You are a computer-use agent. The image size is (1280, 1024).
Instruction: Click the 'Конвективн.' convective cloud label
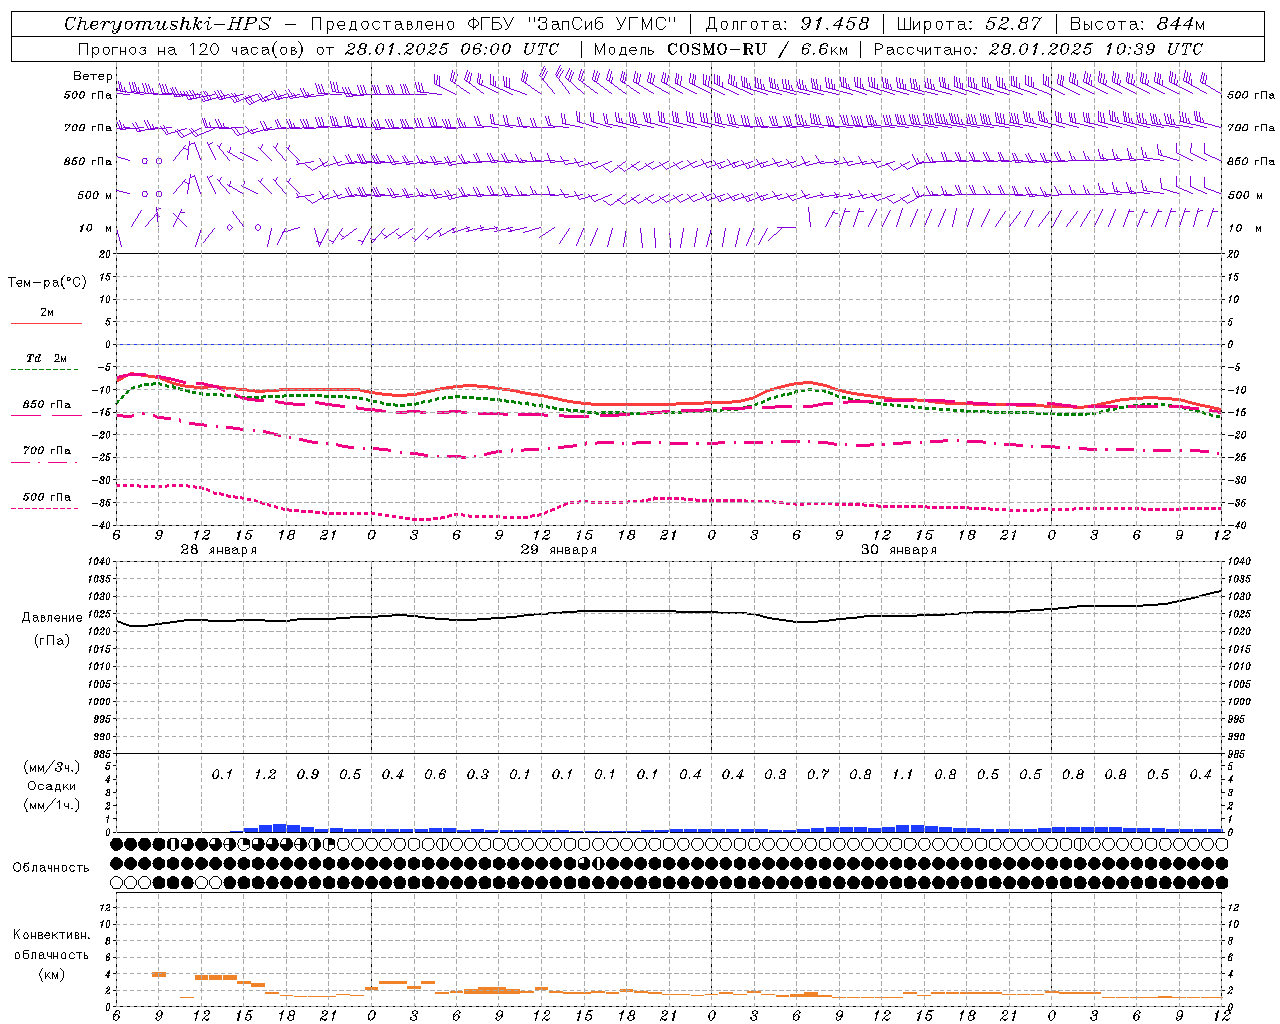(51, 935)
